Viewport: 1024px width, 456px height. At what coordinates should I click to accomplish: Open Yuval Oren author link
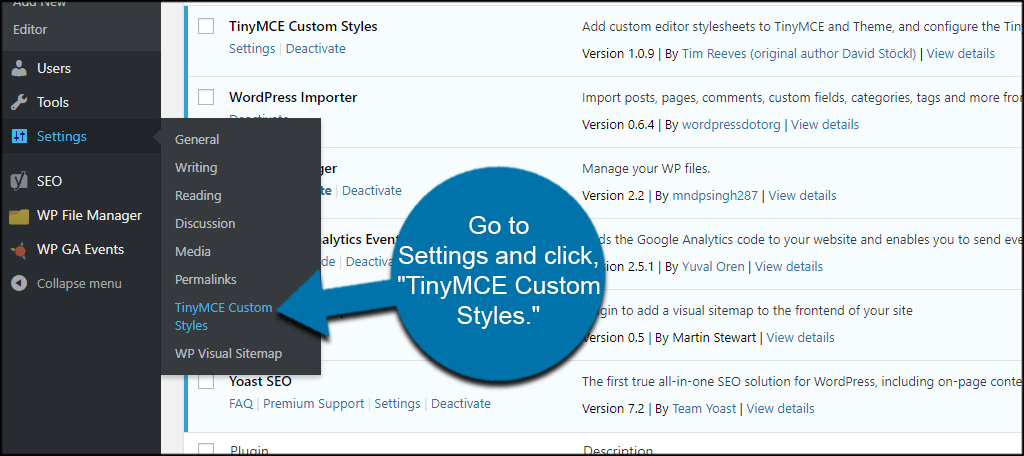point(713,266)
